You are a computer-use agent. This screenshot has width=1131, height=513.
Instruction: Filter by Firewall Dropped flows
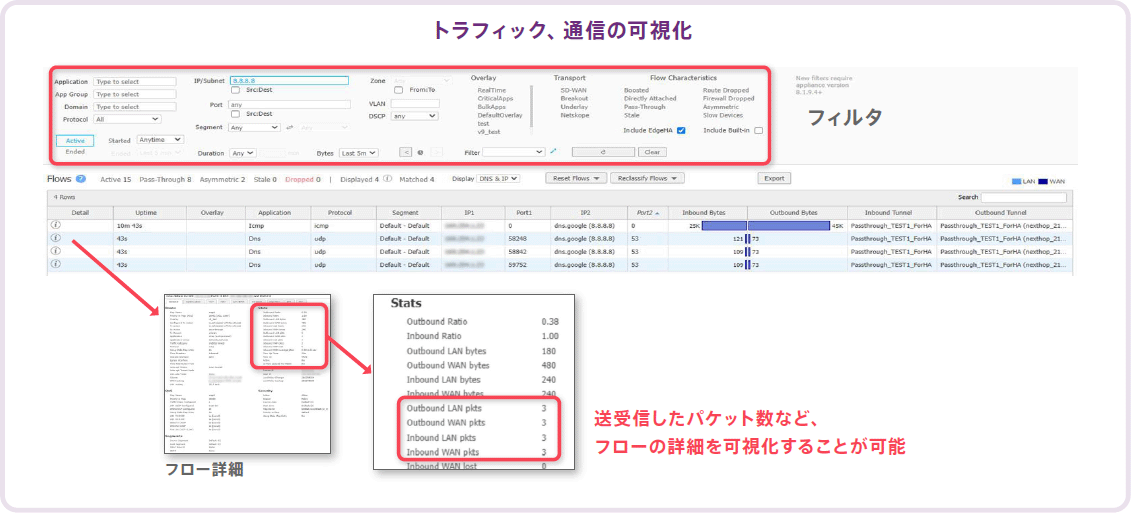coord(729,98)
